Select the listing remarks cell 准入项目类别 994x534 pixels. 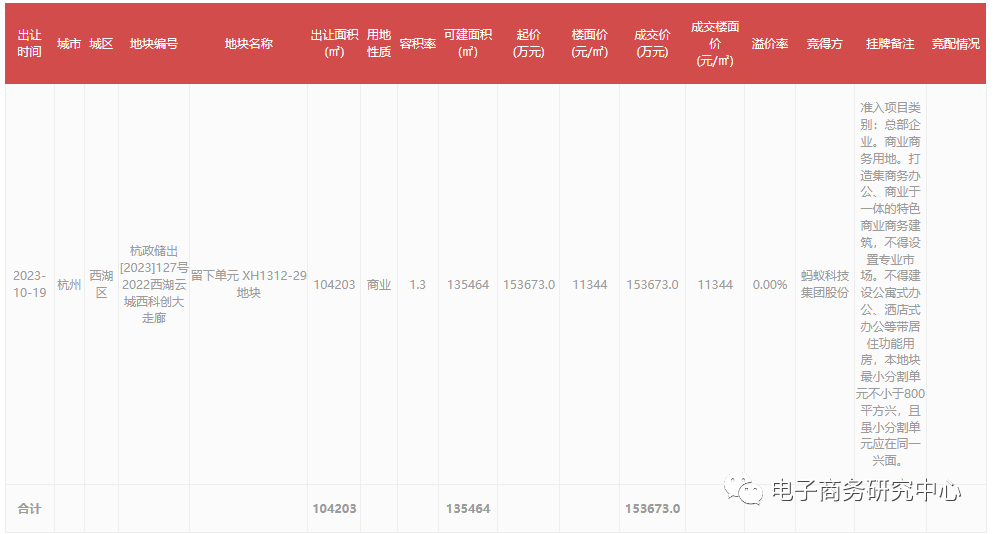point(890,284)
